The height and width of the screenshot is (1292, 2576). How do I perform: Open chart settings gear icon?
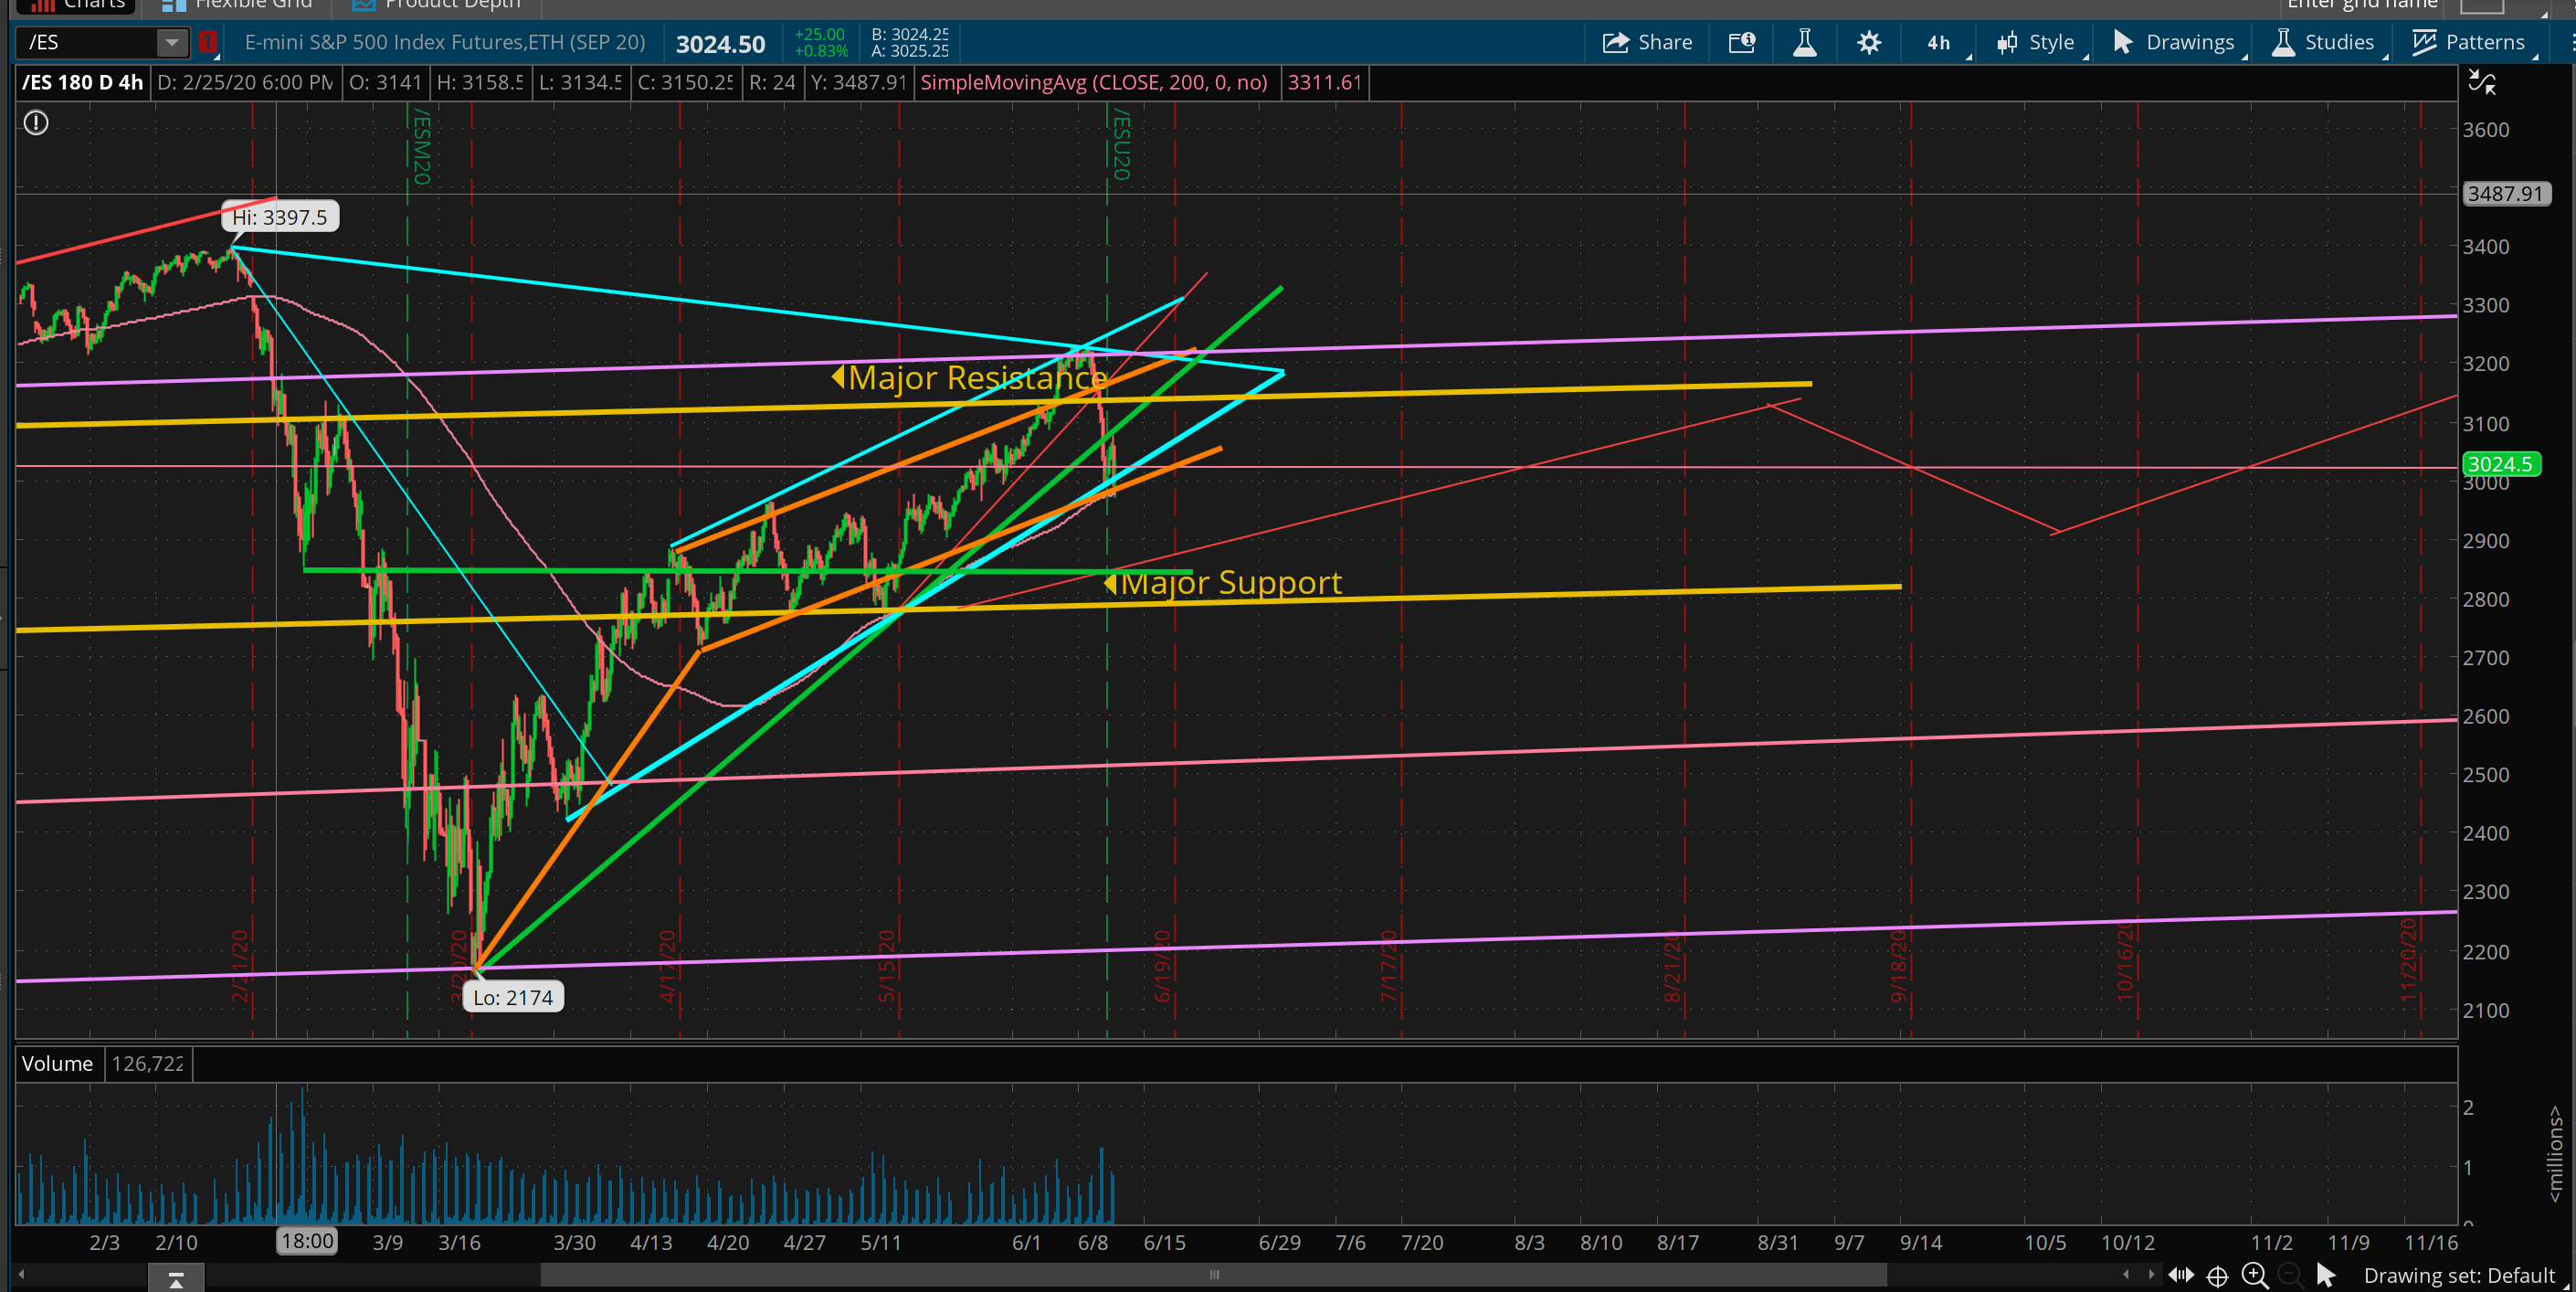click(x=1868, y=42)
